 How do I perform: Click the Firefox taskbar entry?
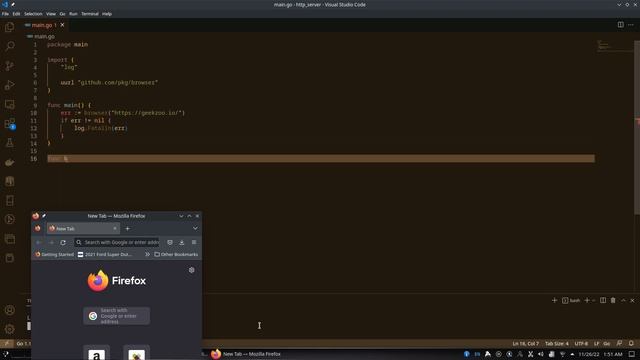point(246,354)
